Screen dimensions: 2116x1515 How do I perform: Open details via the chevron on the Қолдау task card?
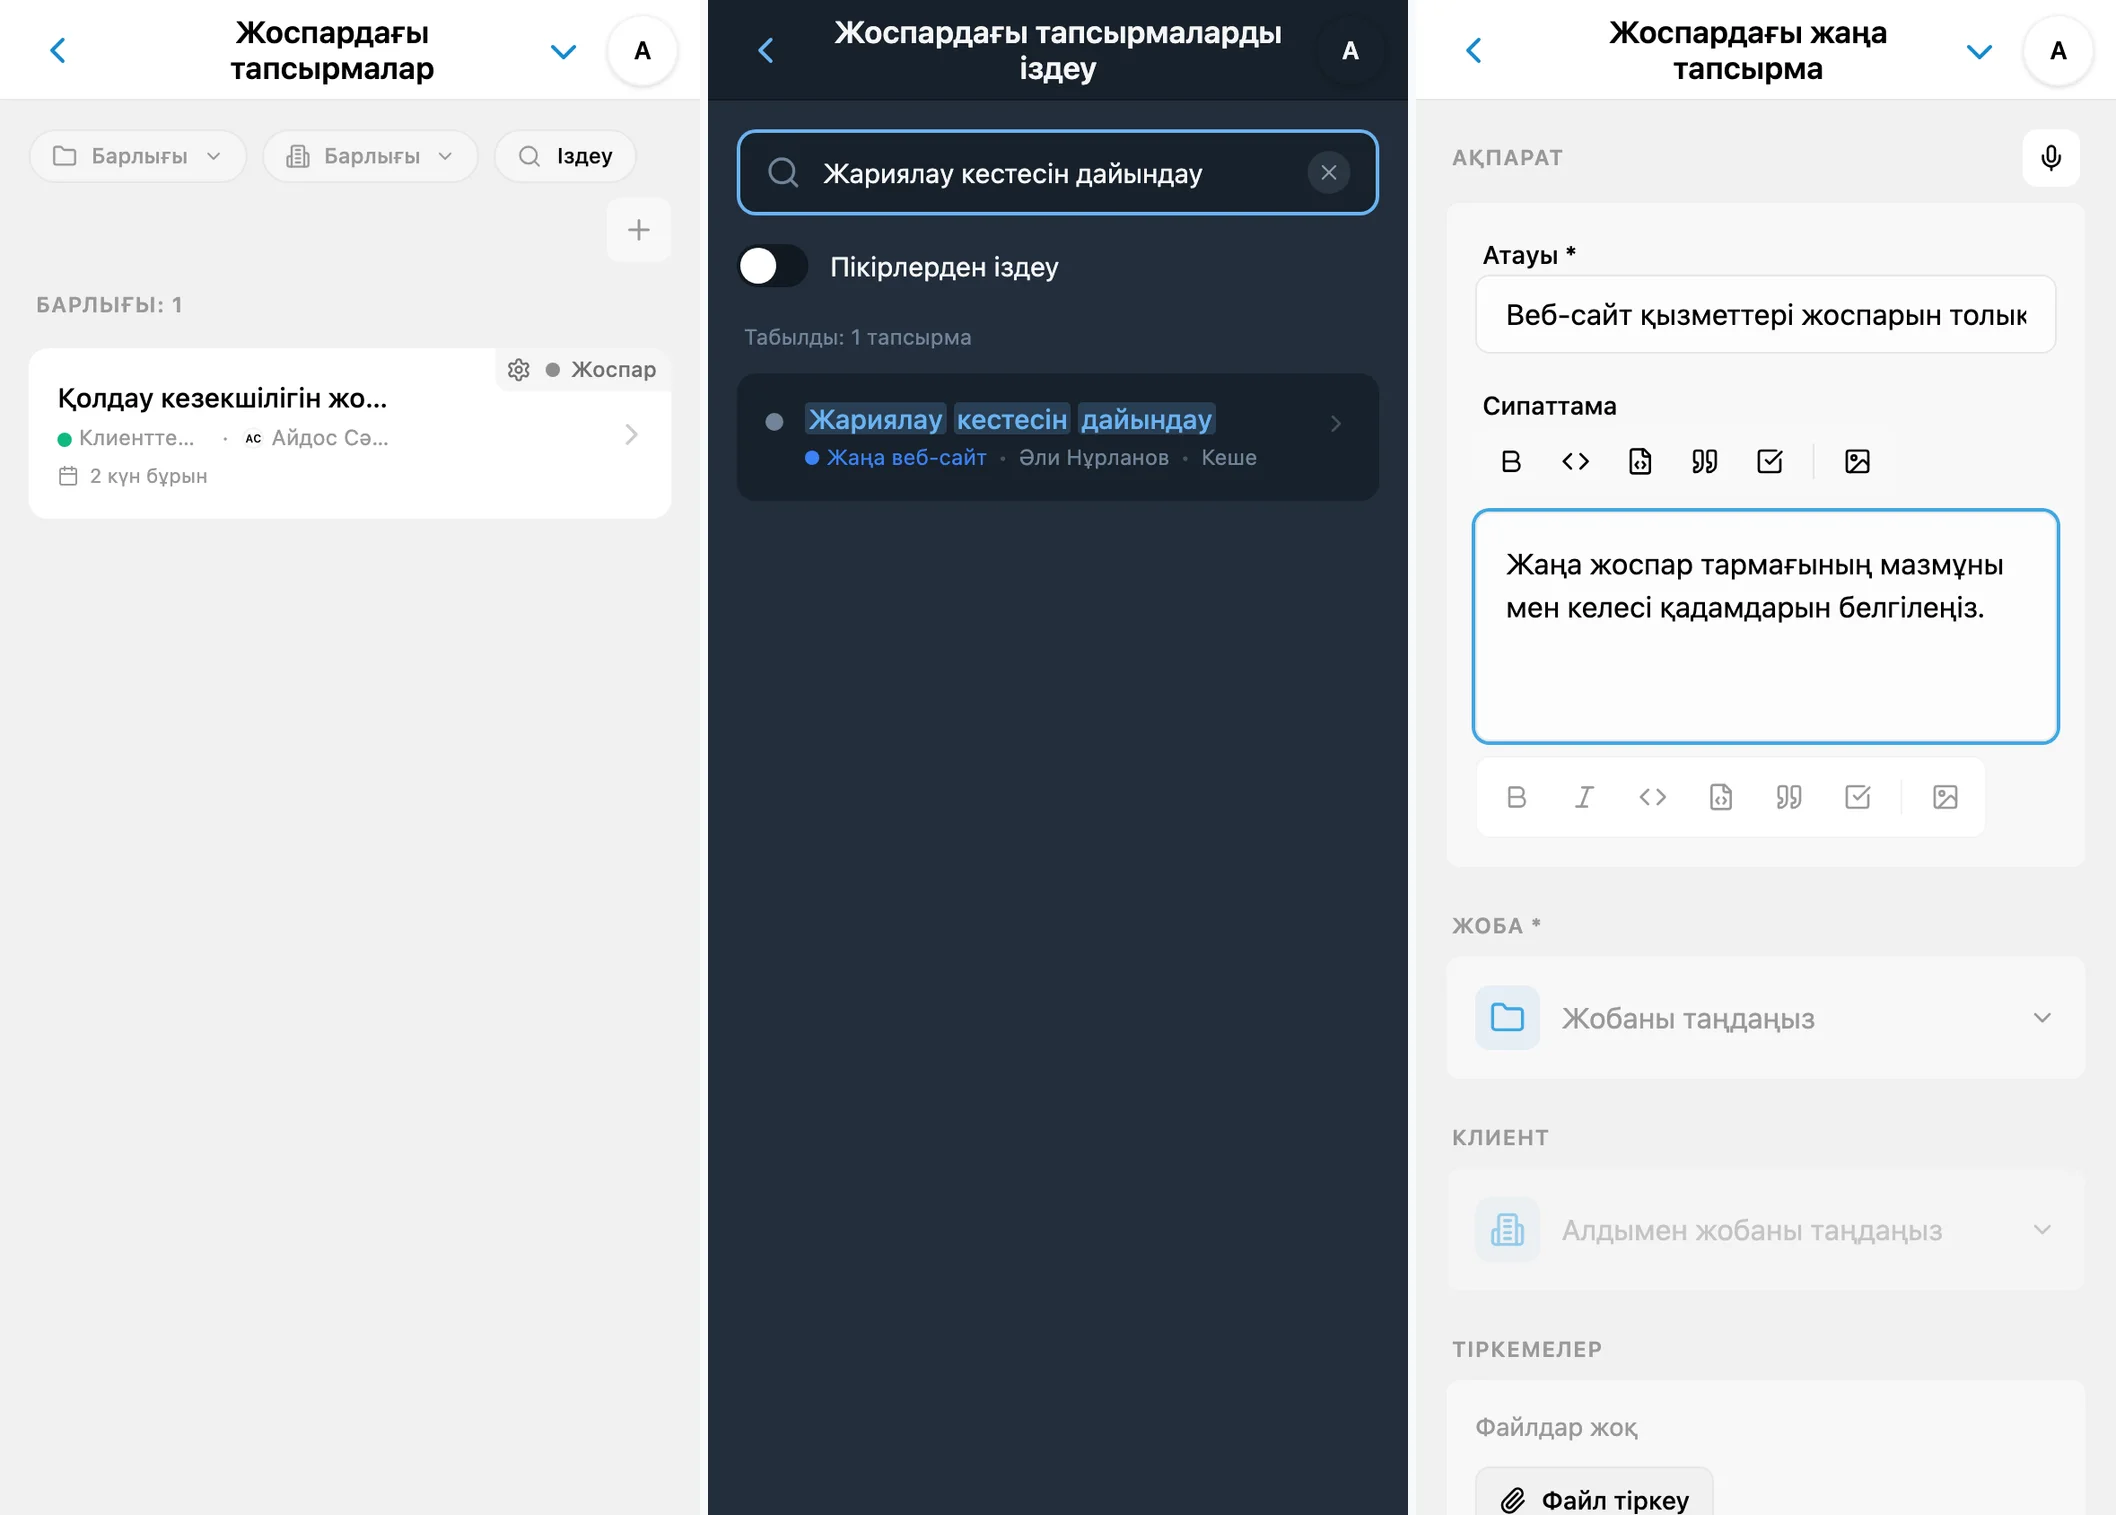pyautogui.click(x=631, y=434)
